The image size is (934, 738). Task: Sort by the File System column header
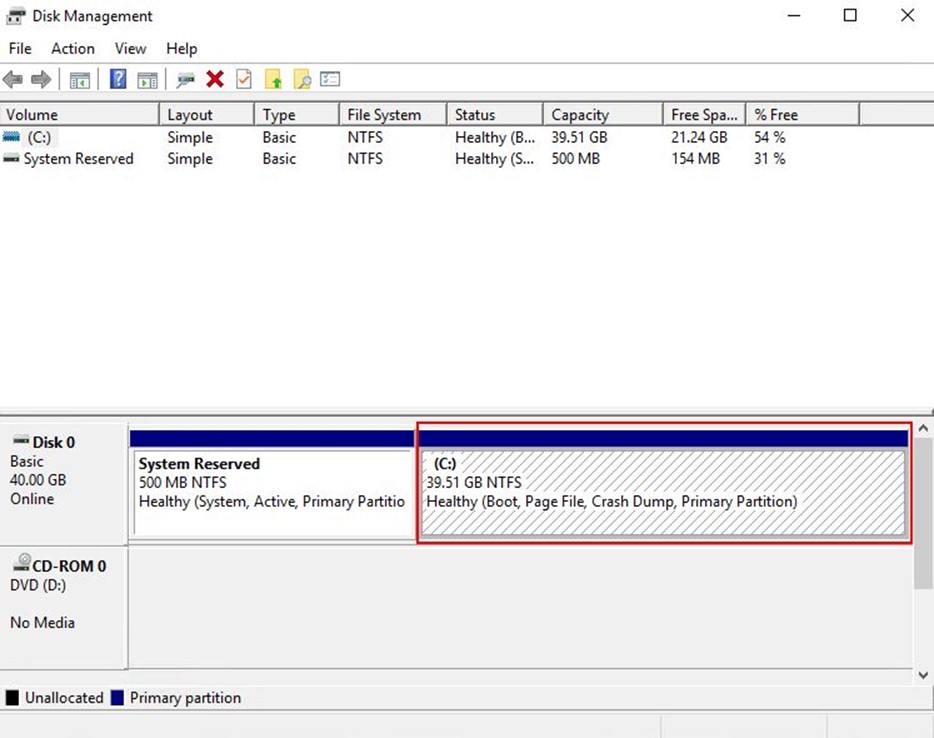[x=393, y=114]
